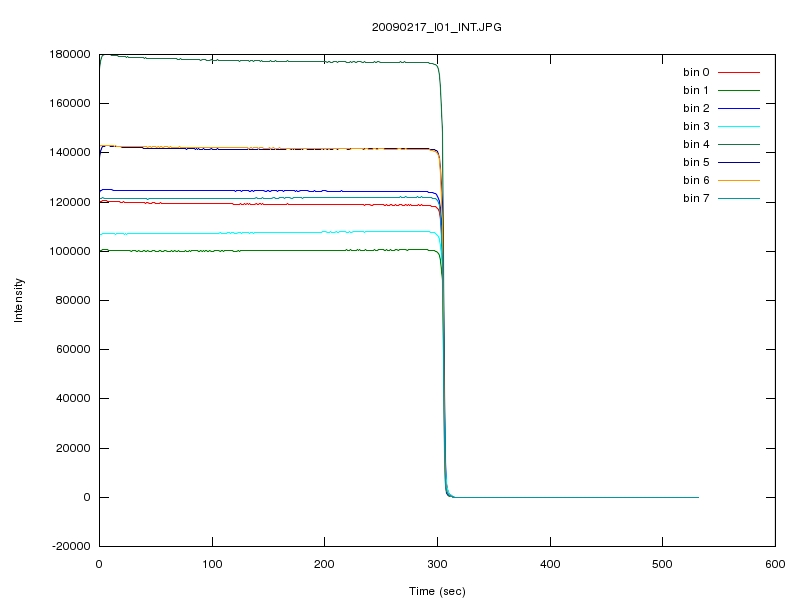The height and width of the screenshot is (600, 800).
Task: Click the 200 x-axis tick label
Action: coord(324,564)
